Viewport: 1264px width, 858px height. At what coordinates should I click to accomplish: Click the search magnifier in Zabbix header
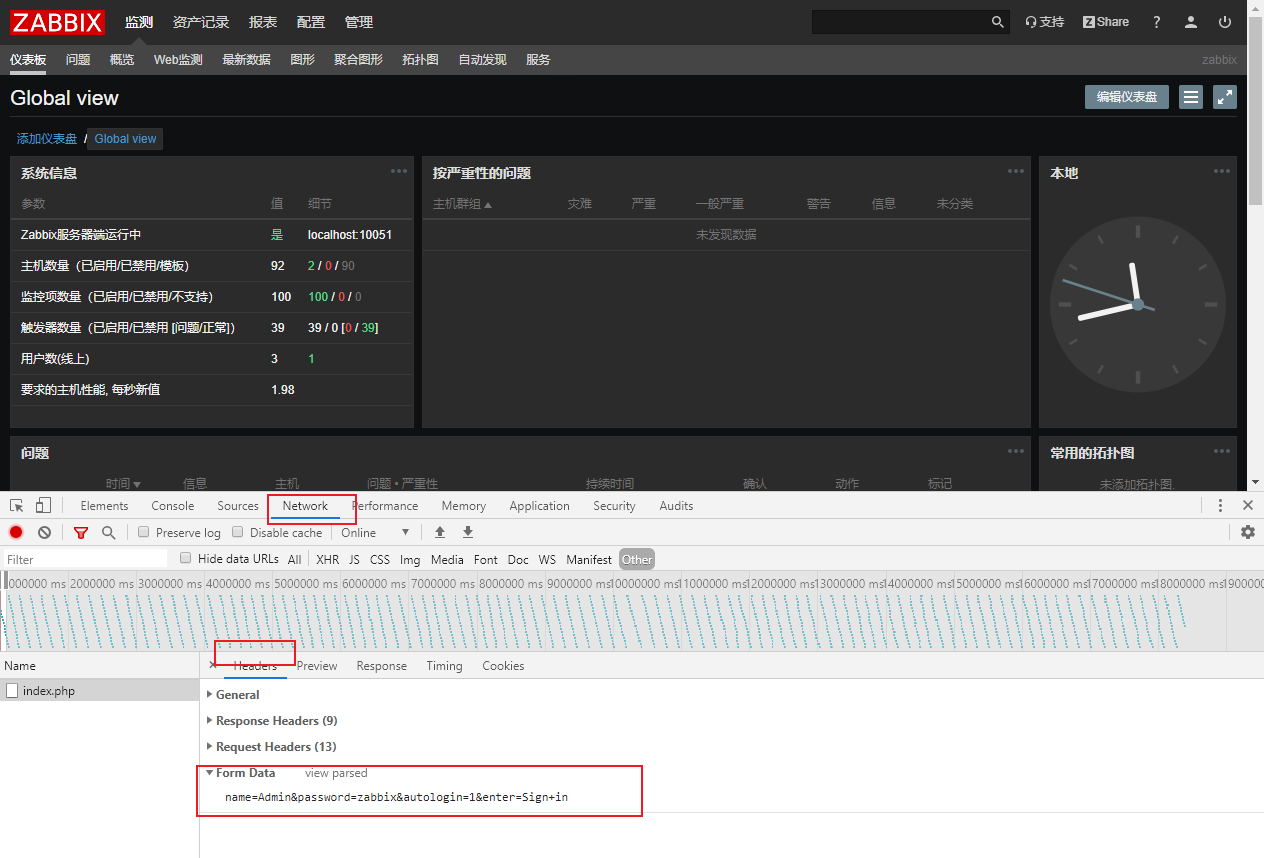tap(997, 21)
